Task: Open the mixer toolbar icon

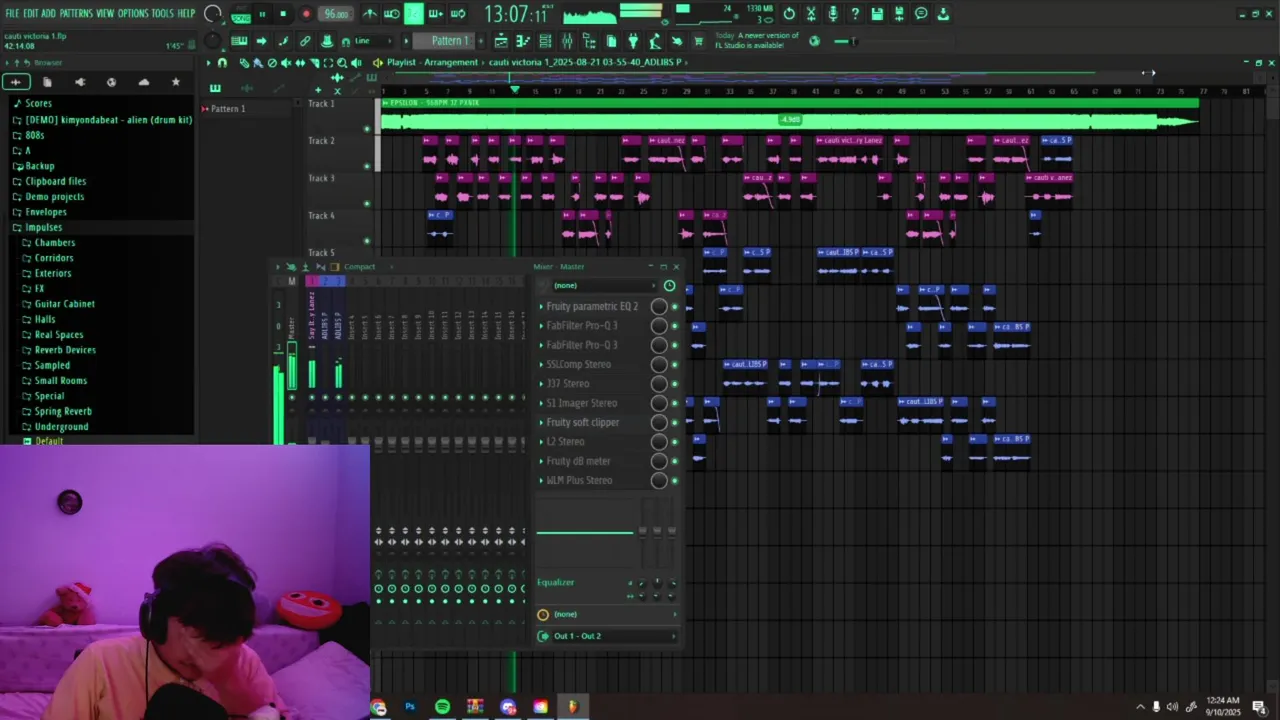Action: (x=567, y=41)
